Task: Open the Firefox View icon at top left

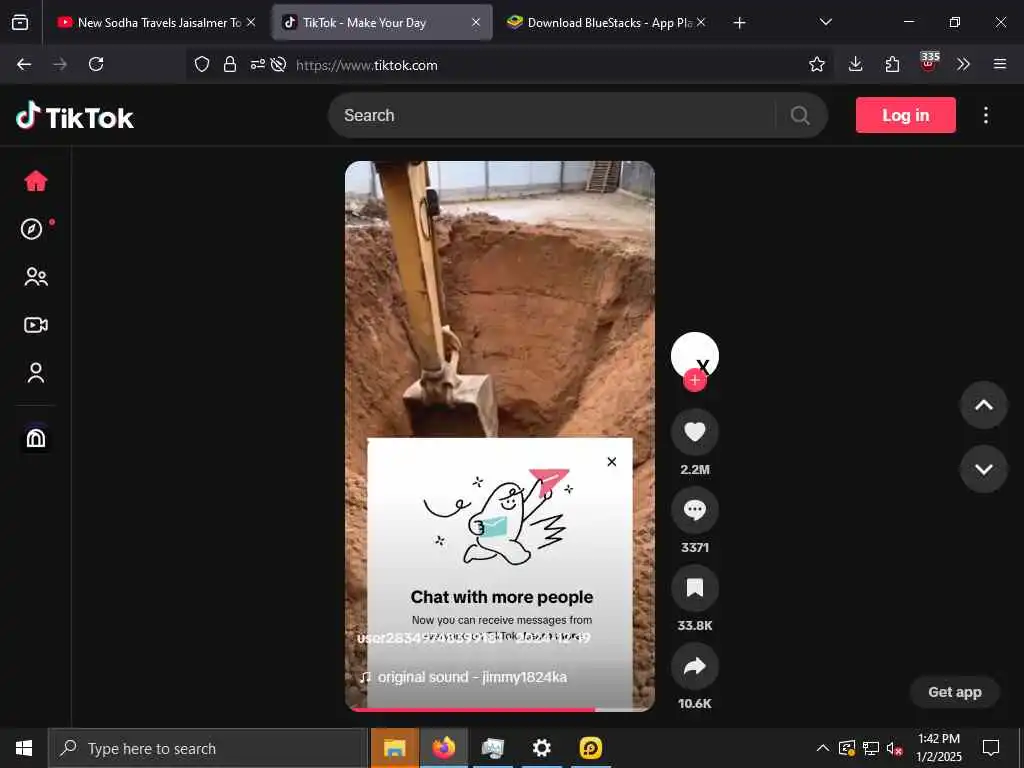Action: point(20,23)
